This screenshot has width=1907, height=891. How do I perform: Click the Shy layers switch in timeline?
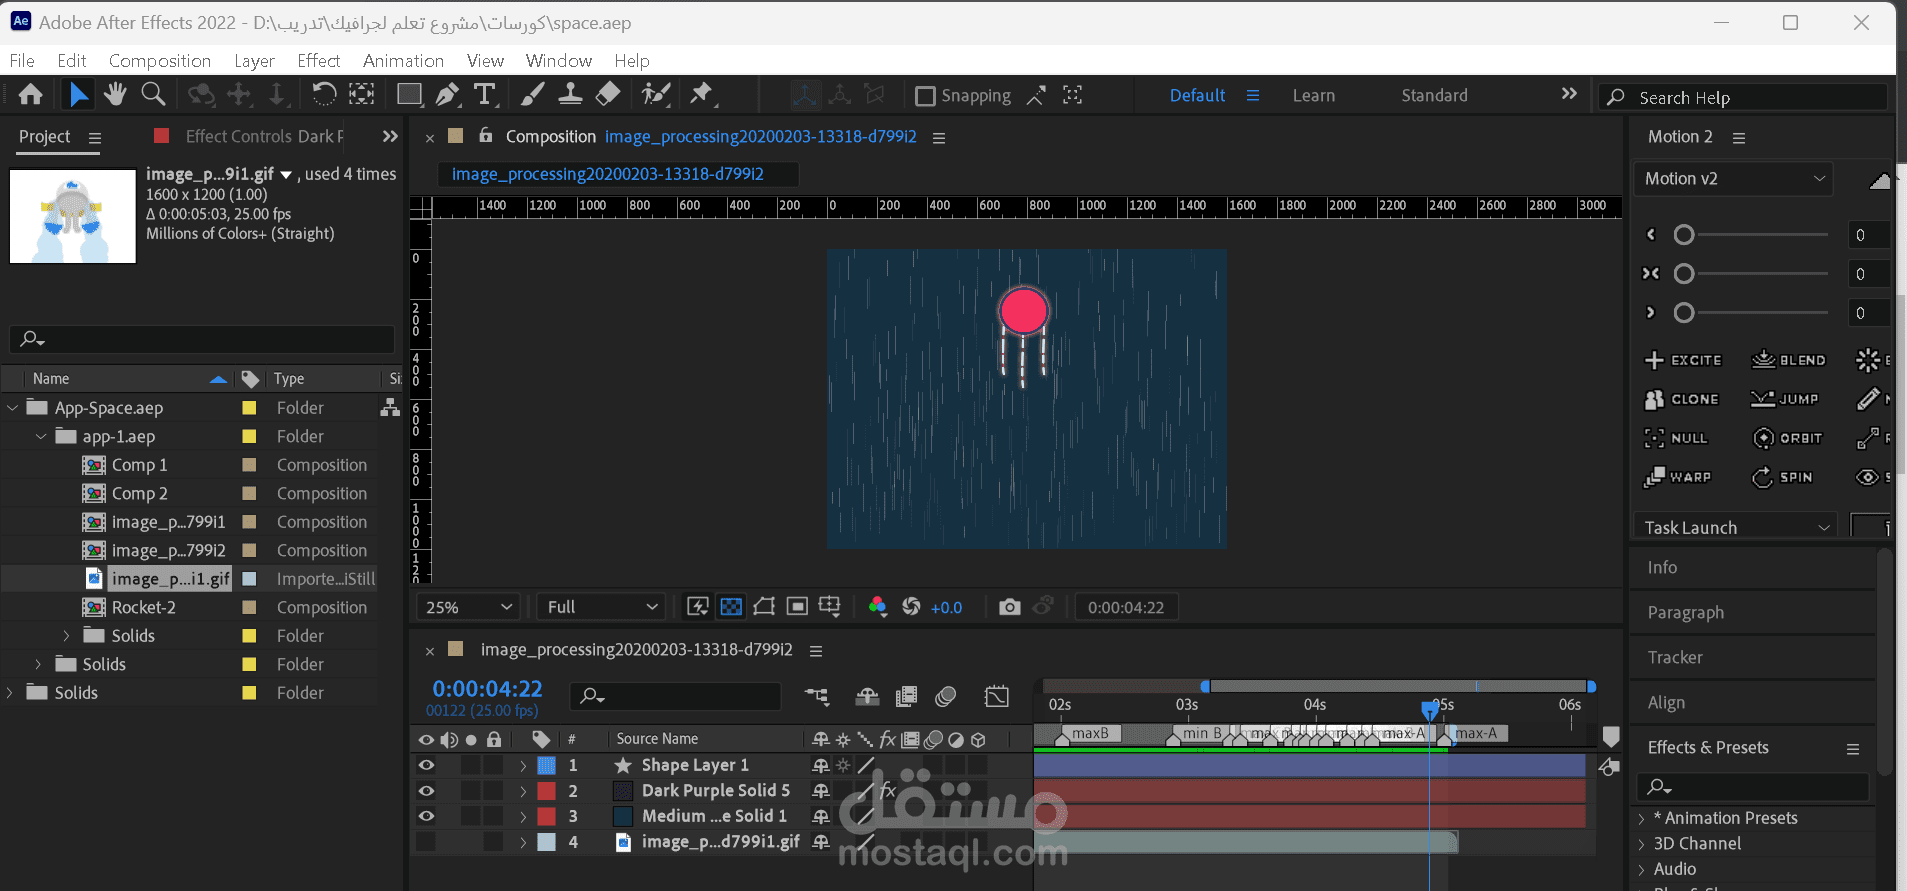pyautogui.click(x=867, y=696)
